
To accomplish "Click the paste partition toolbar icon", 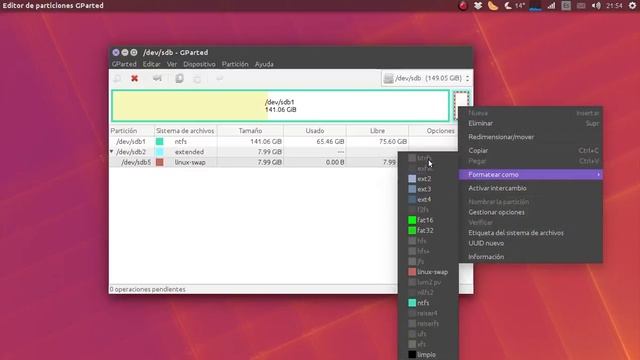I will 197,78.
